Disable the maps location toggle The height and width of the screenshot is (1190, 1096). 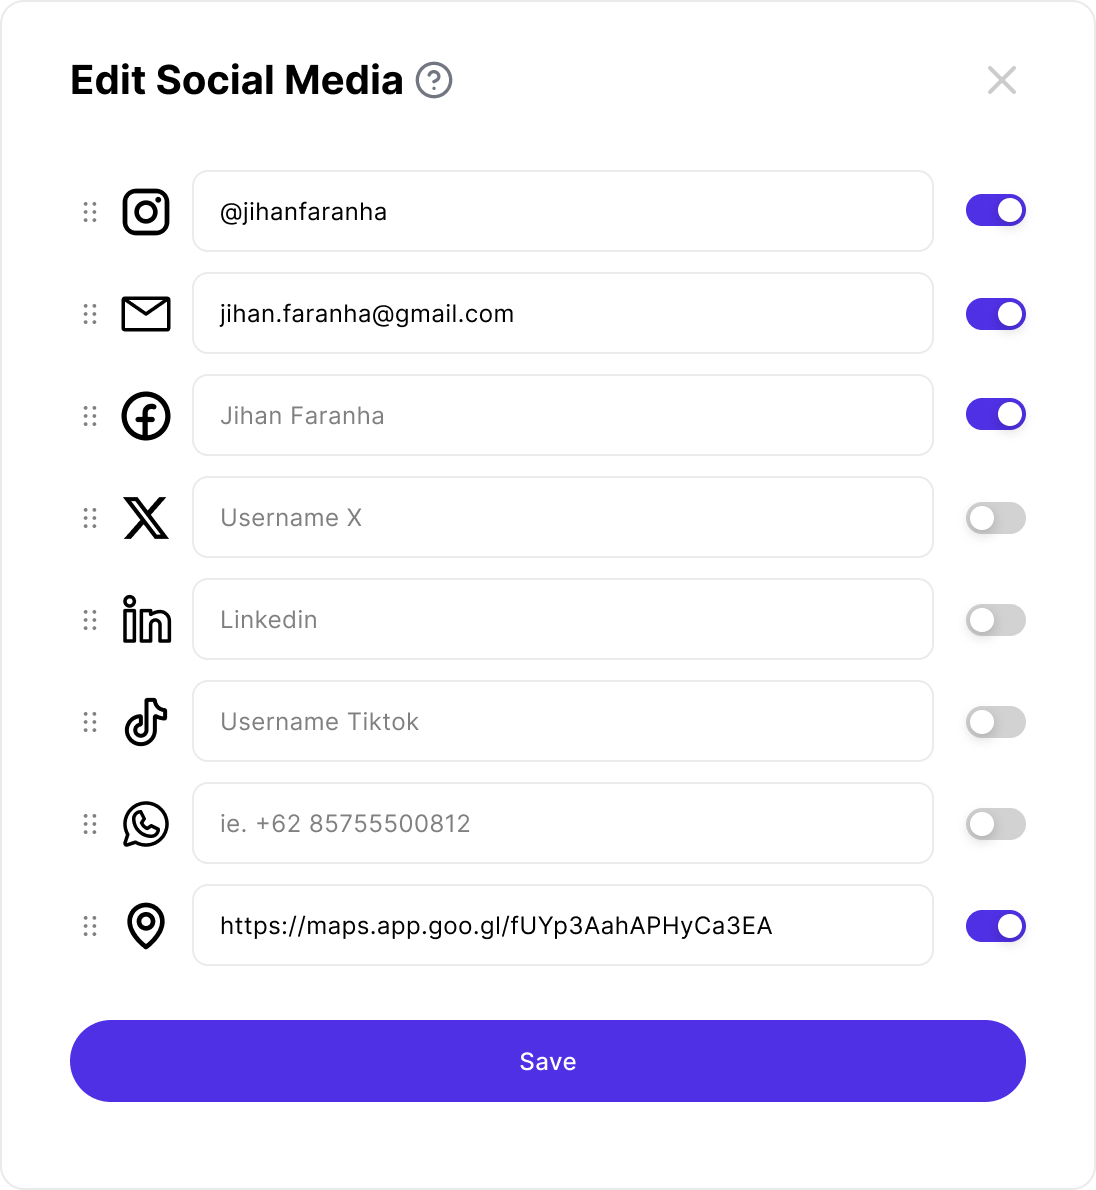[996, 926]
